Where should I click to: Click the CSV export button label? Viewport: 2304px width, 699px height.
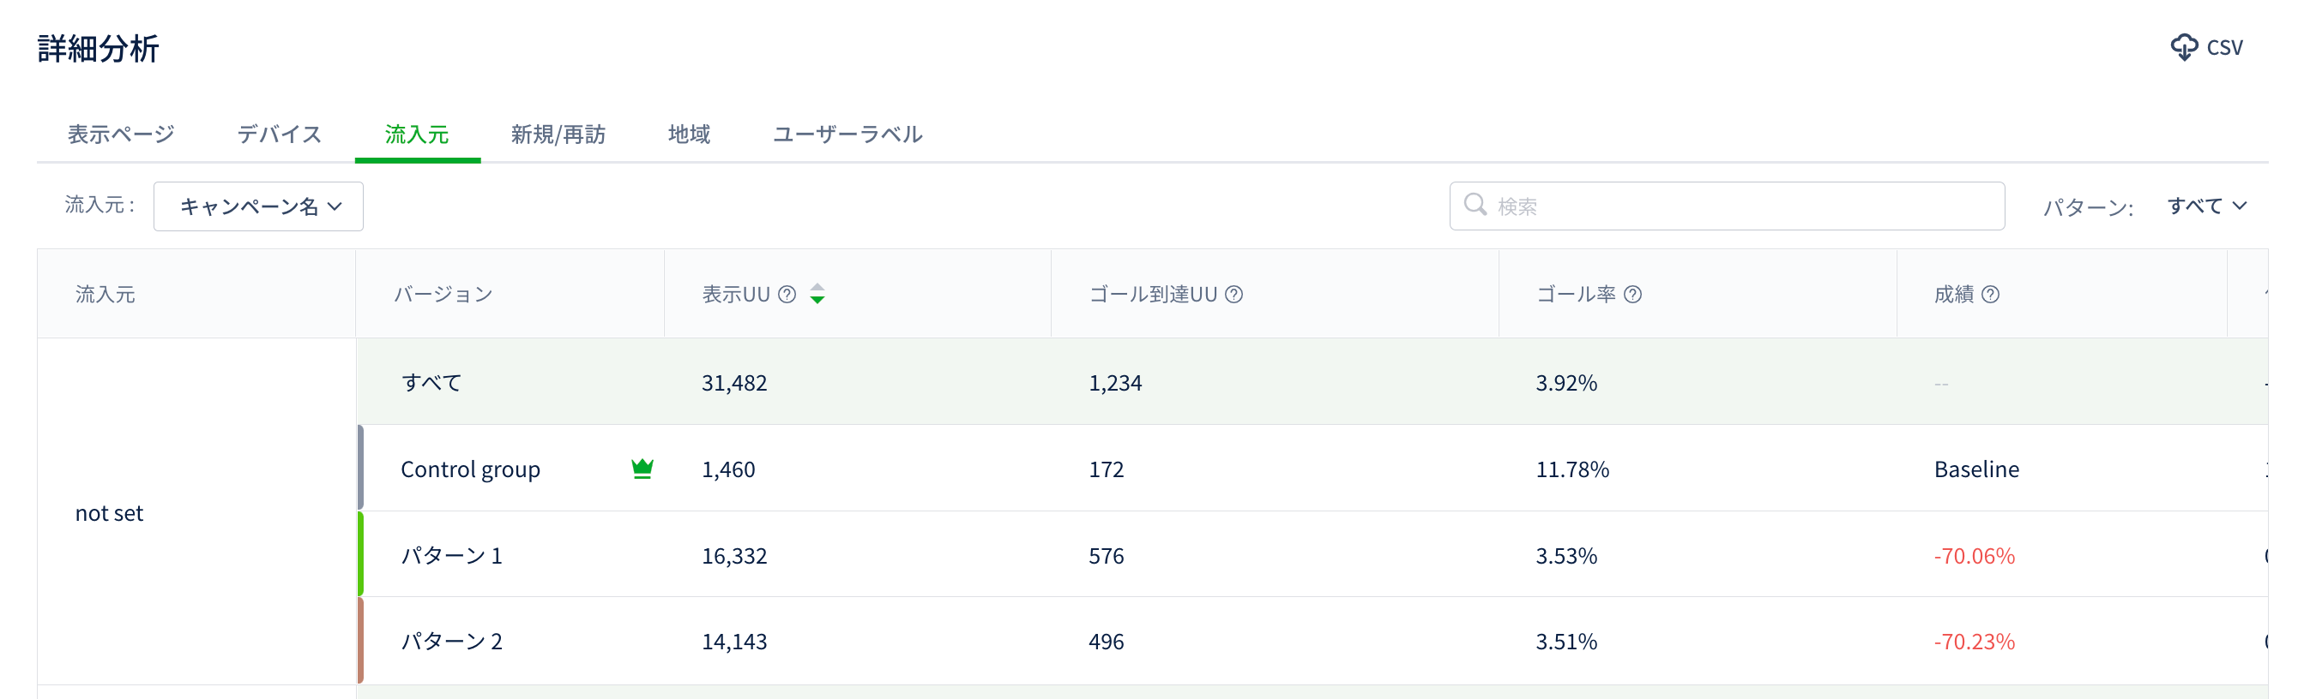click(x=2225, y=47)
